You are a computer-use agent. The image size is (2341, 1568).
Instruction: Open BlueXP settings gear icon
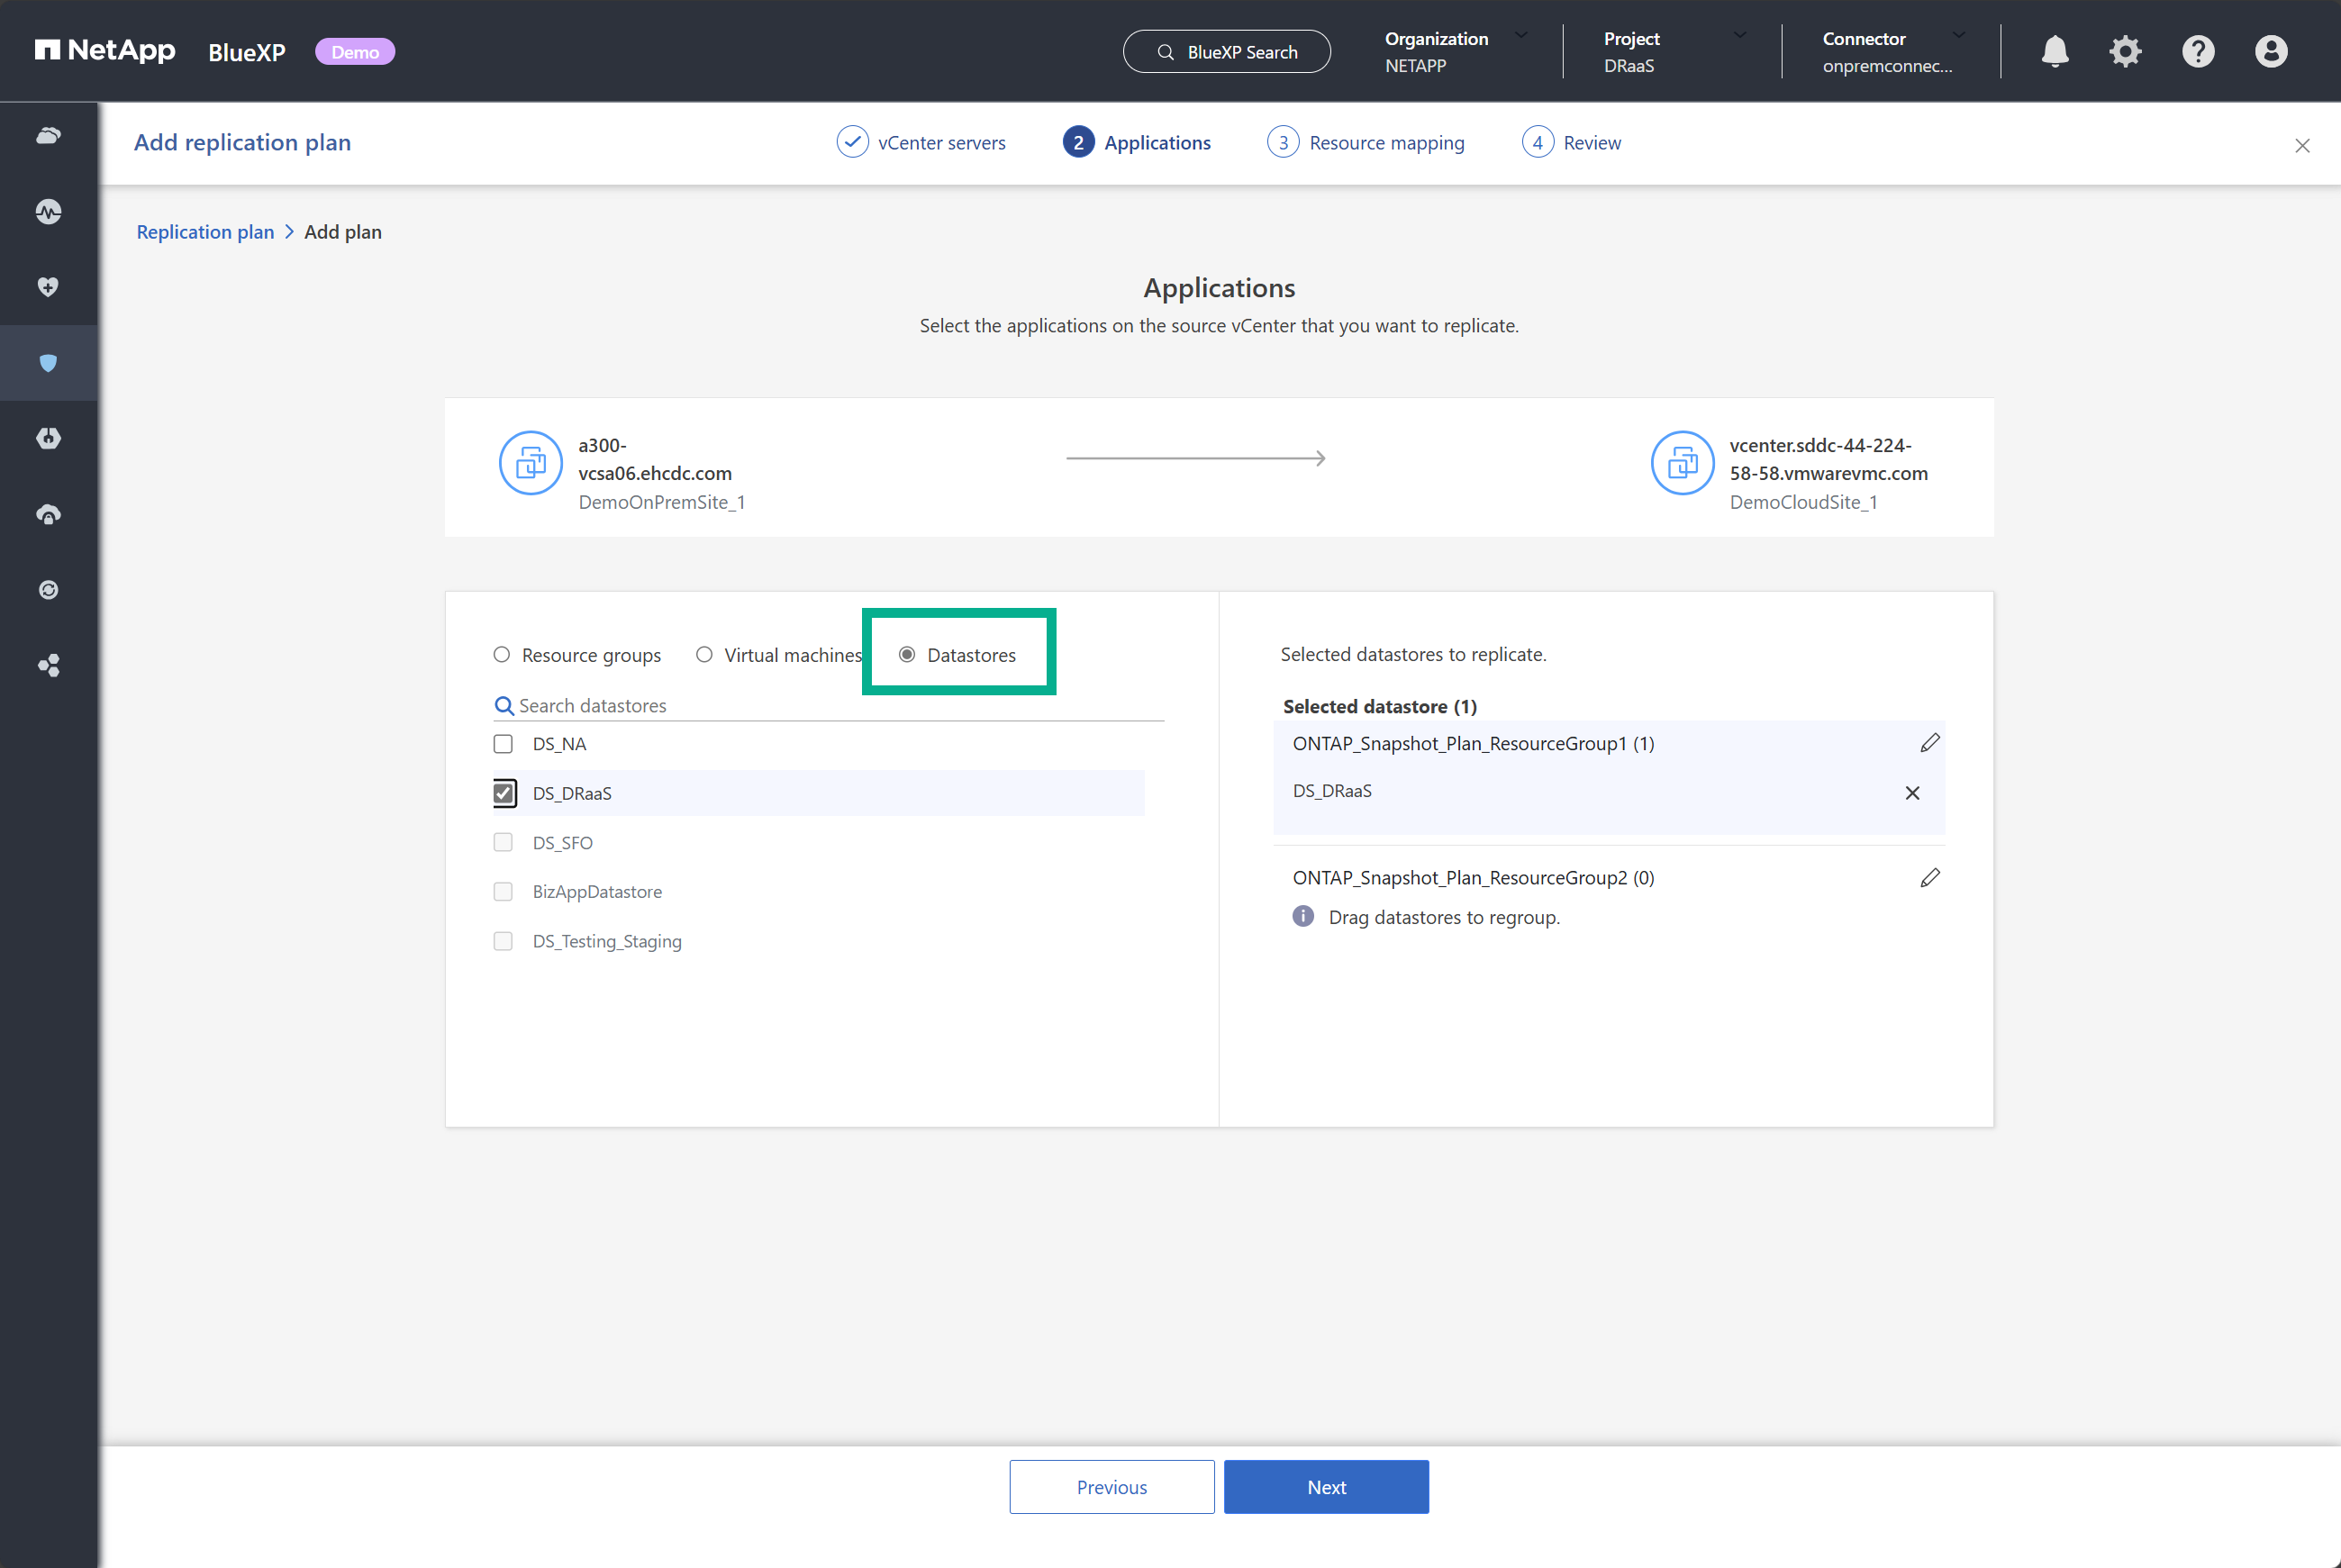[2125, 51]
